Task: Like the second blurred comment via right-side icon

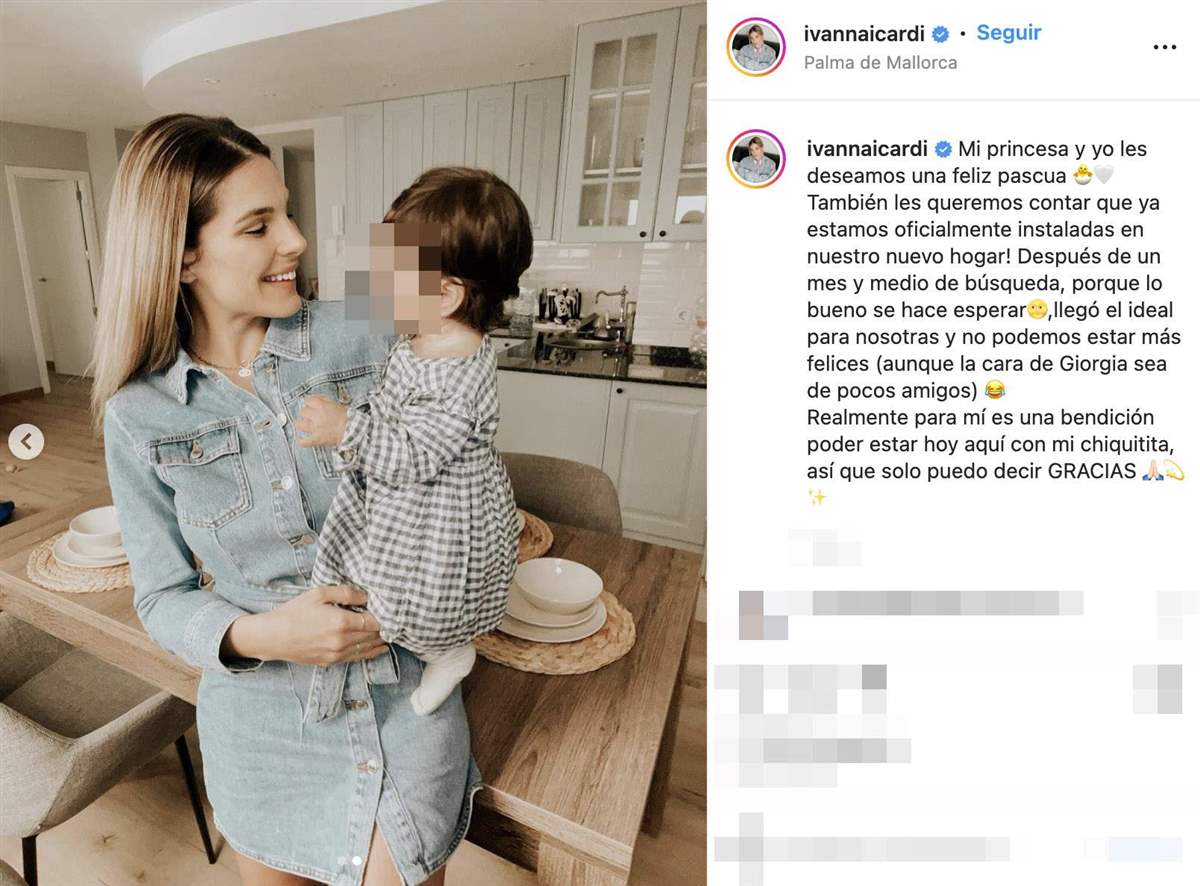Action: [1158, 689]
